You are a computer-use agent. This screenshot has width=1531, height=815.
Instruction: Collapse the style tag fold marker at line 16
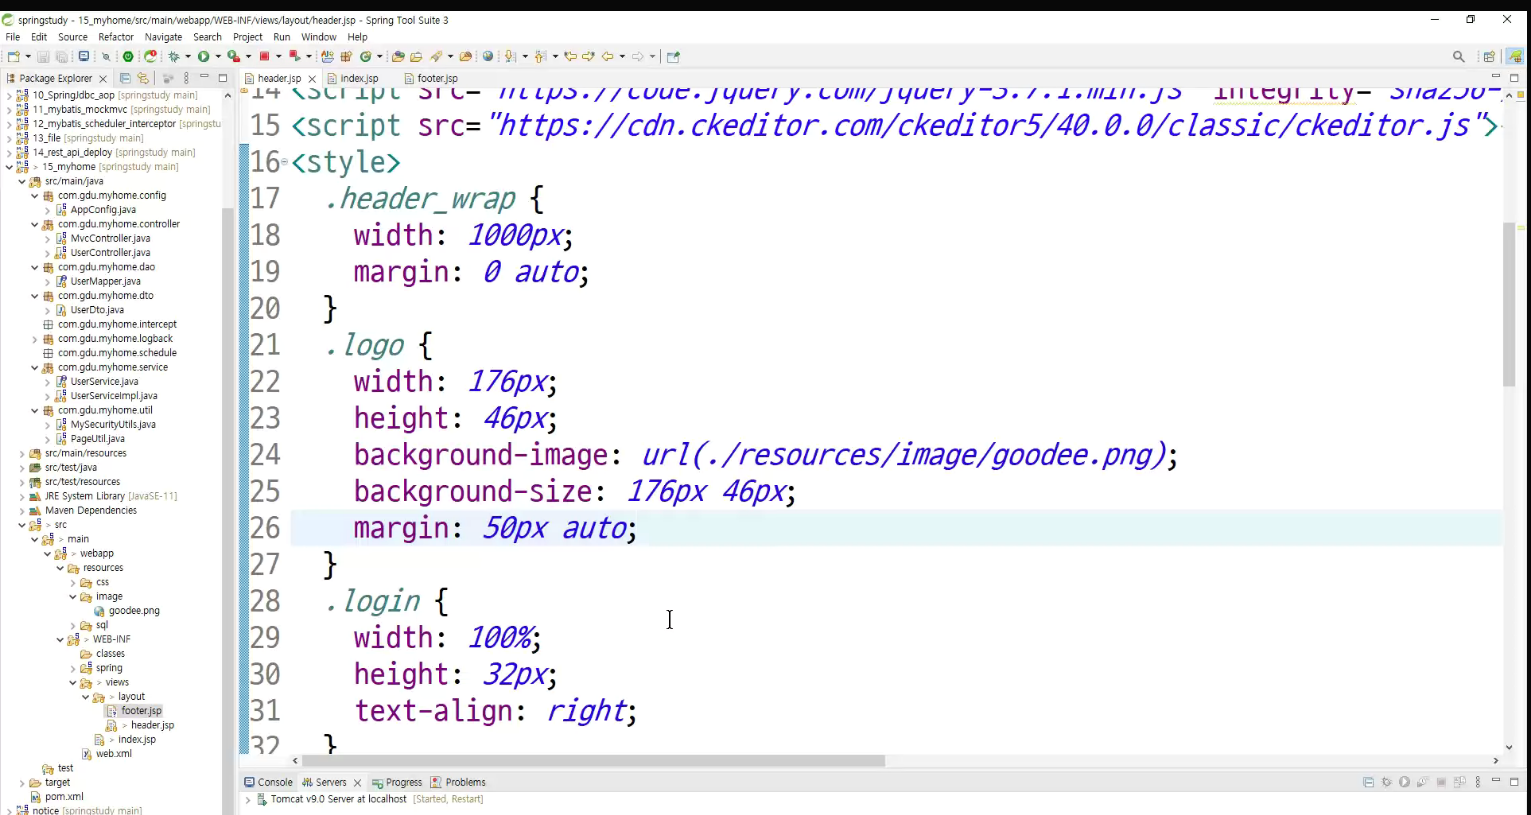click(284, 162)
